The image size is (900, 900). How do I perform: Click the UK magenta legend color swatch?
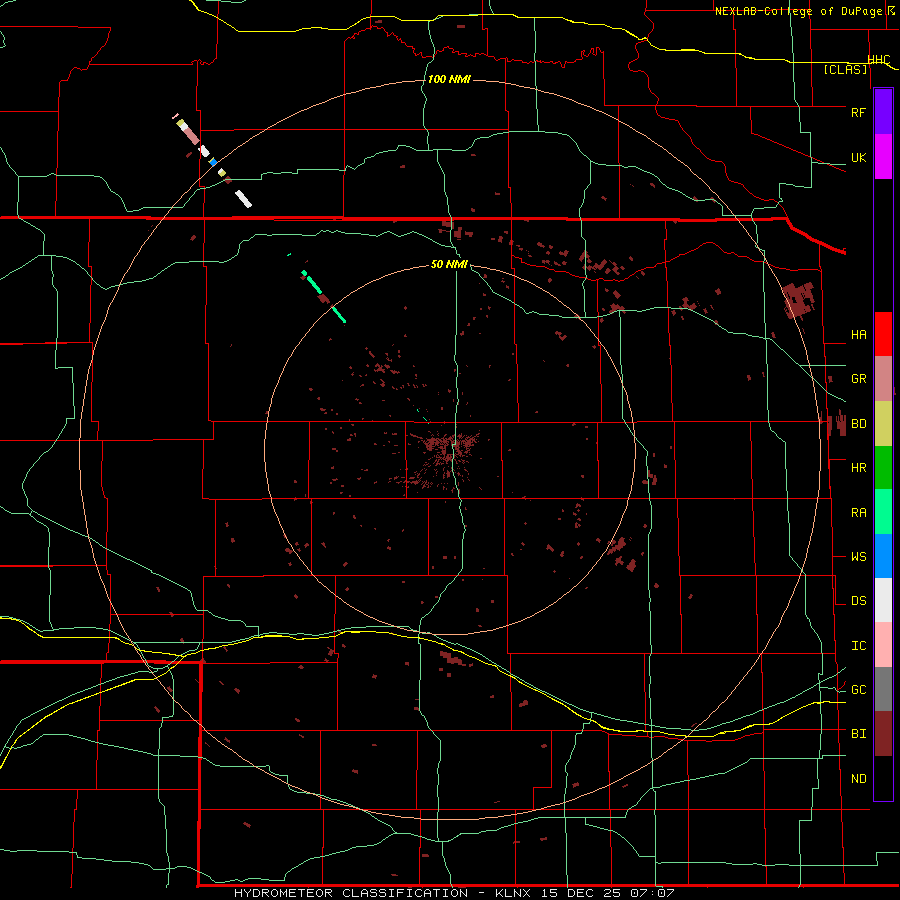coord(883,157)
